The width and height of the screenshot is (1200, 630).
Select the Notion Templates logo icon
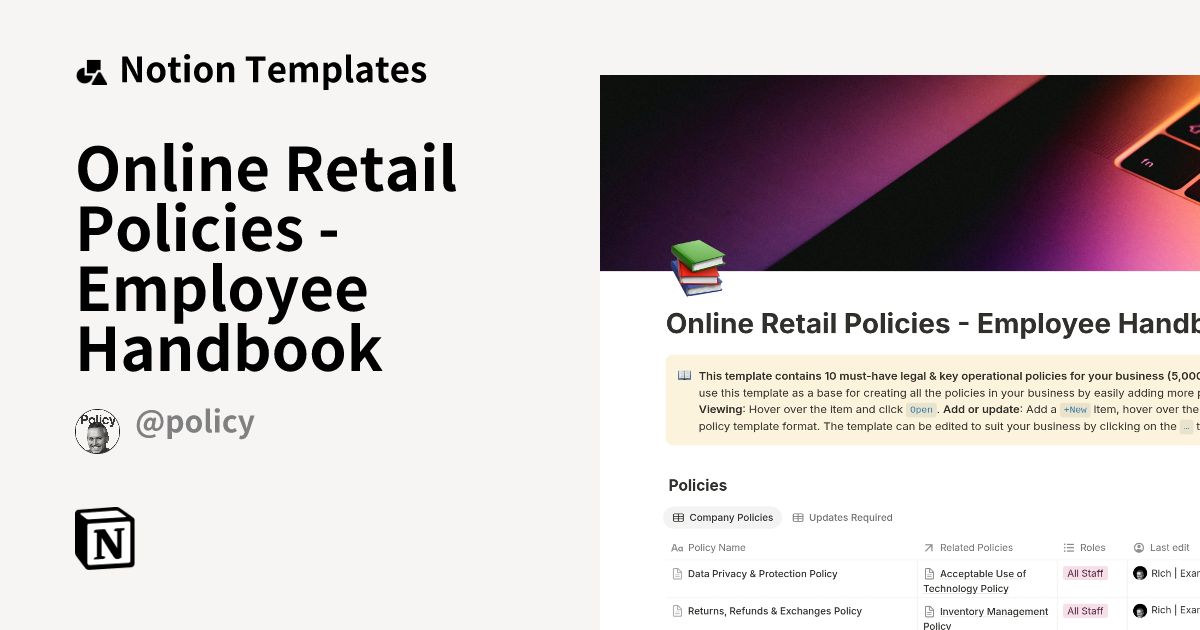(x=92, y=69)
